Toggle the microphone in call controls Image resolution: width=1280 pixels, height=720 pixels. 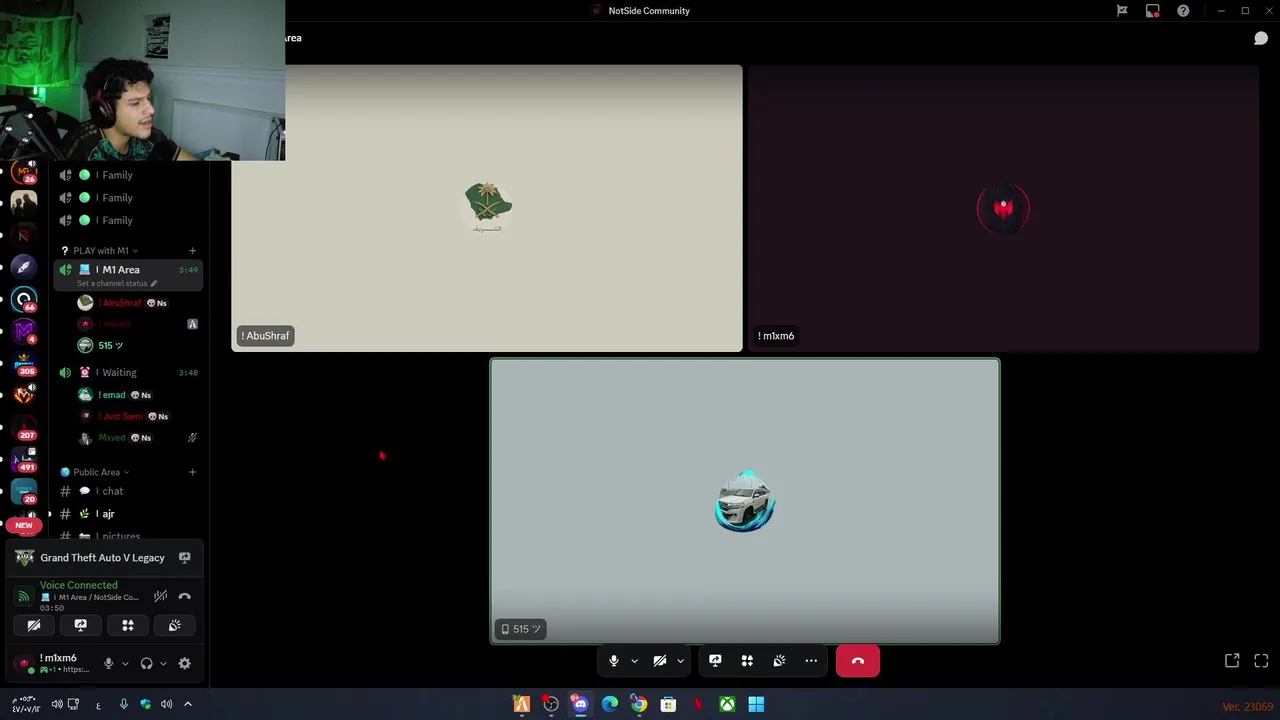[x=614, y=661]
